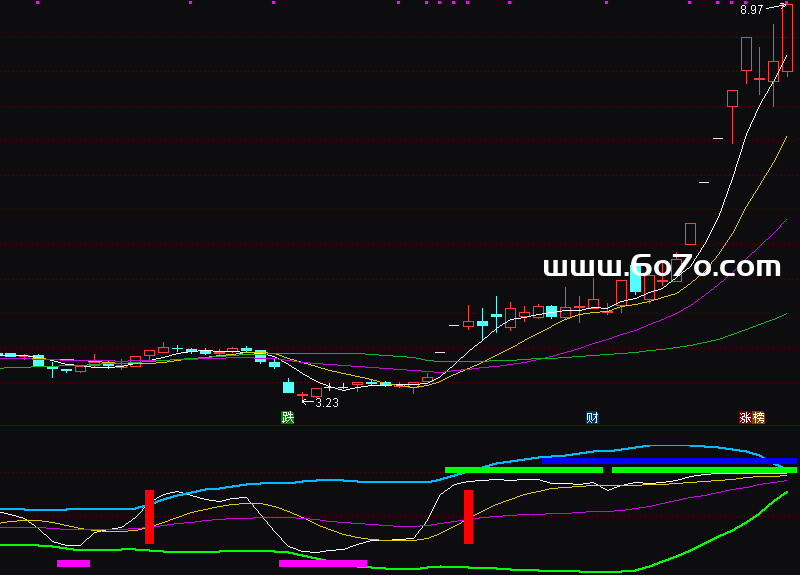Click the right green horizontal signal bar
Image resolution: width=800 pixels, height=575 pixels.
(704, 469)
